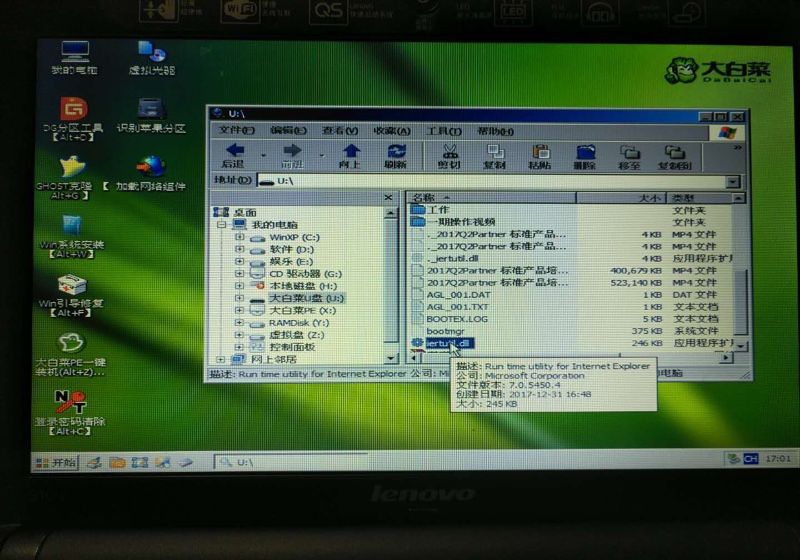The width and height of the screenshot is (800, 560).
Task: Go up with 向上 toolbar button
Action: pyautogui.click(x=351, y=156)
